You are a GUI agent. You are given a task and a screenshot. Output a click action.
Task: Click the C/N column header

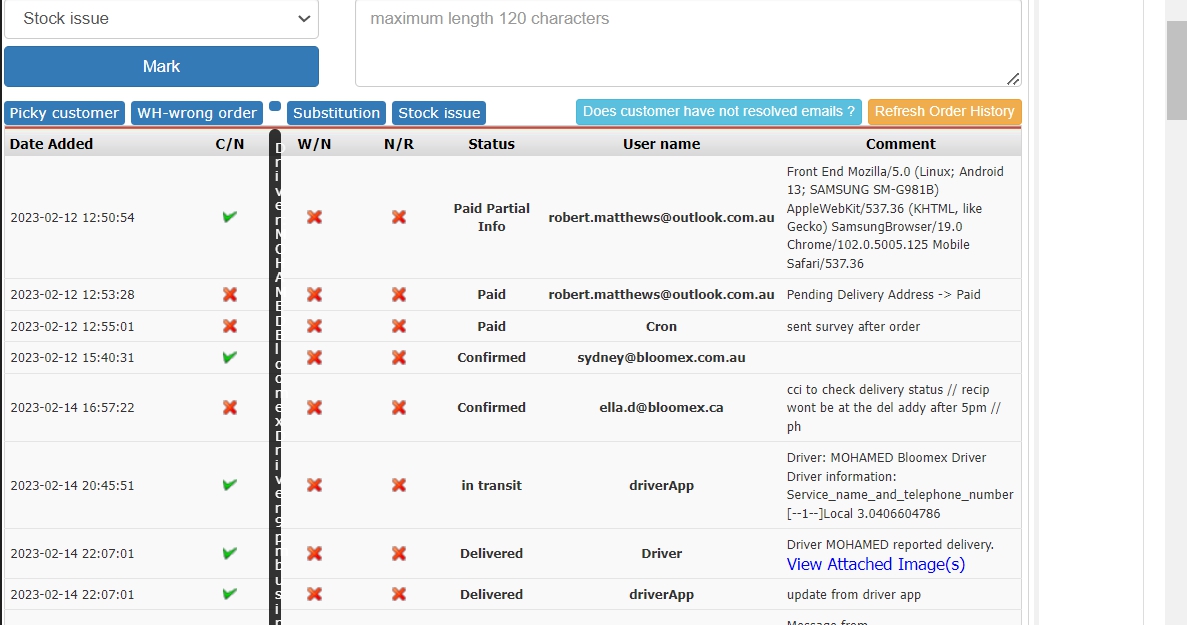tap(229, 144)
